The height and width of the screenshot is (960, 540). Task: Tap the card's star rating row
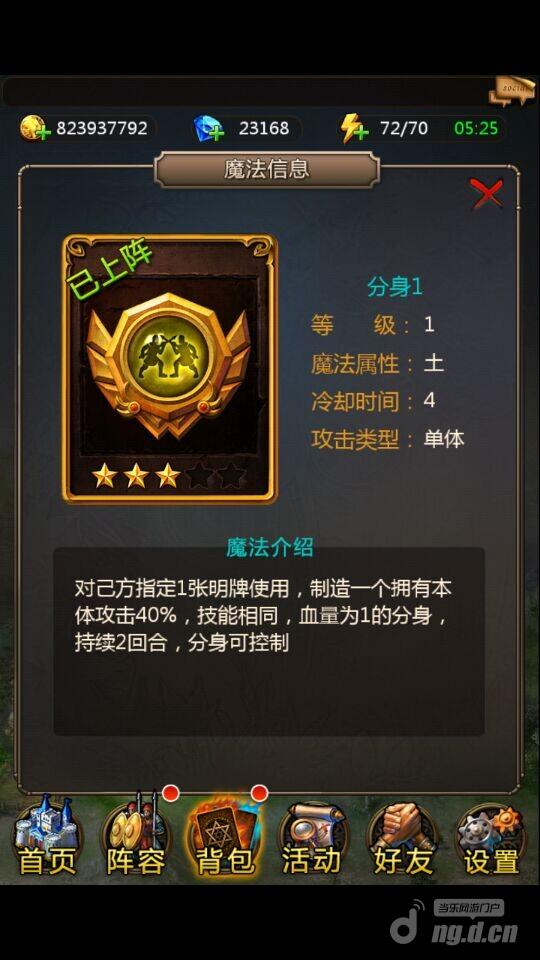(x=169, y=476)
